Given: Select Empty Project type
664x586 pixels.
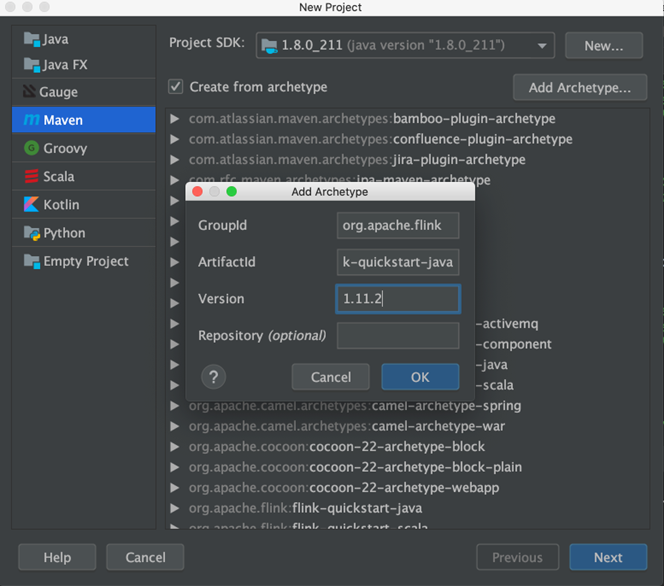Looking at the screenshot, I should (x=84, y=261).
